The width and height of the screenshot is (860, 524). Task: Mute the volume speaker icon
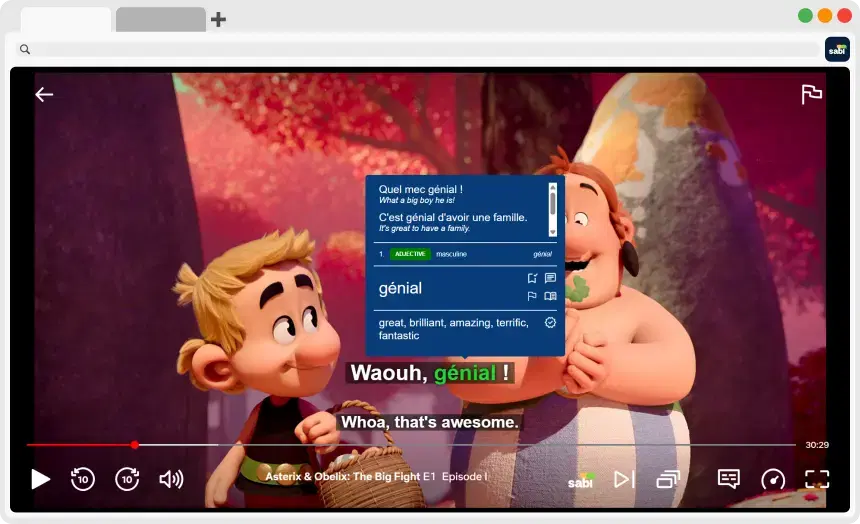click(171, 479)
